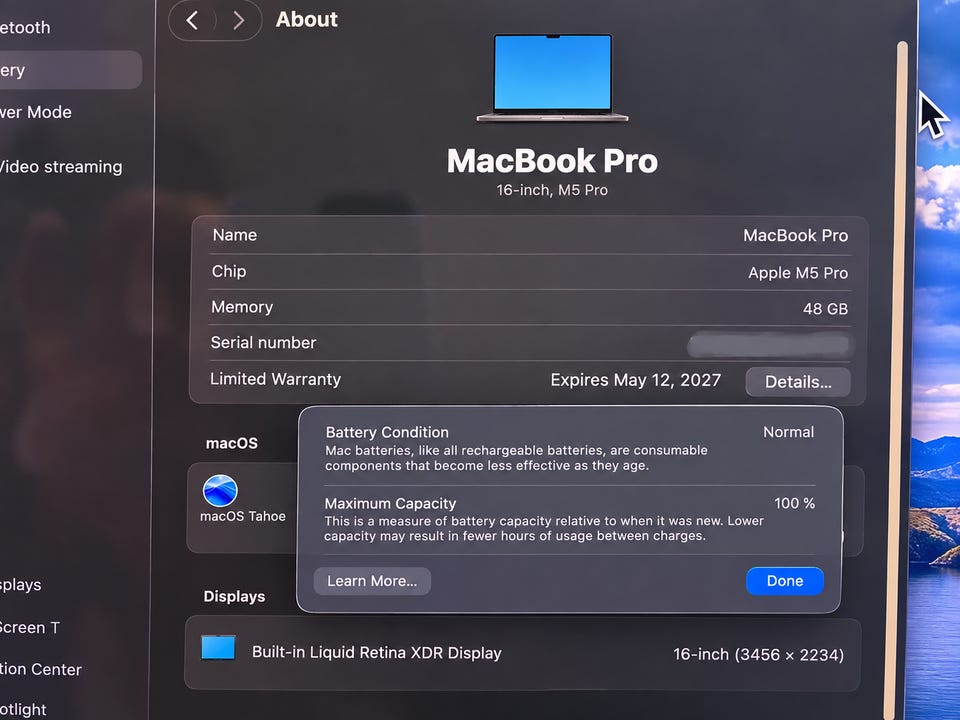Click 'Built-in Liquid Retina XDR Display' label
The image size is (960, 720).
click(377, 653)
